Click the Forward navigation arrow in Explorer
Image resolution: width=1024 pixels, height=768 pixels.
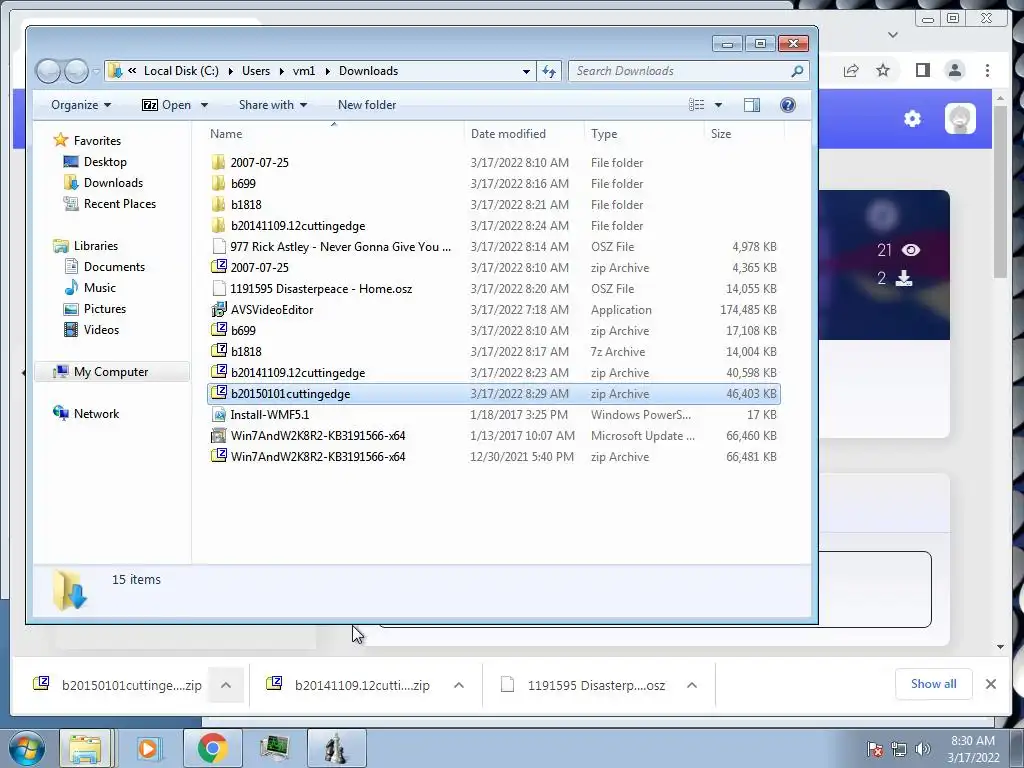(76, 71)
